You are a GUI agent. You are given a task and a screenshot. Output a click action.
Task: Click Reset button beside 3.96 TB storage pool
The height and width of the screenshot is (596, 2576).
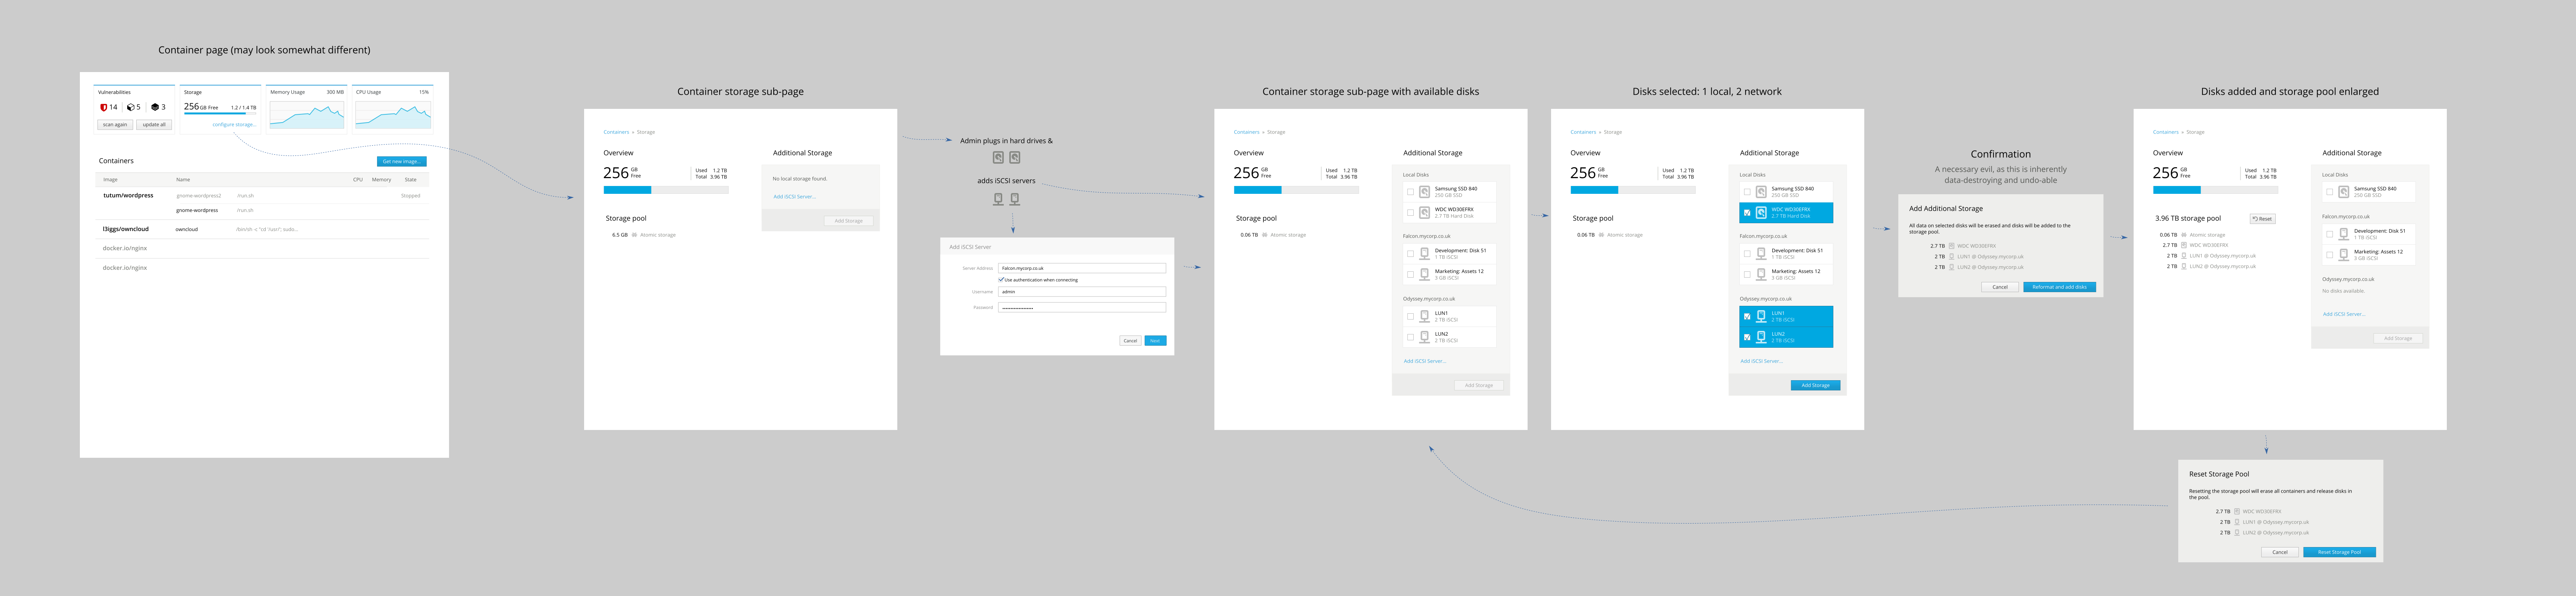pos(2262,218)
